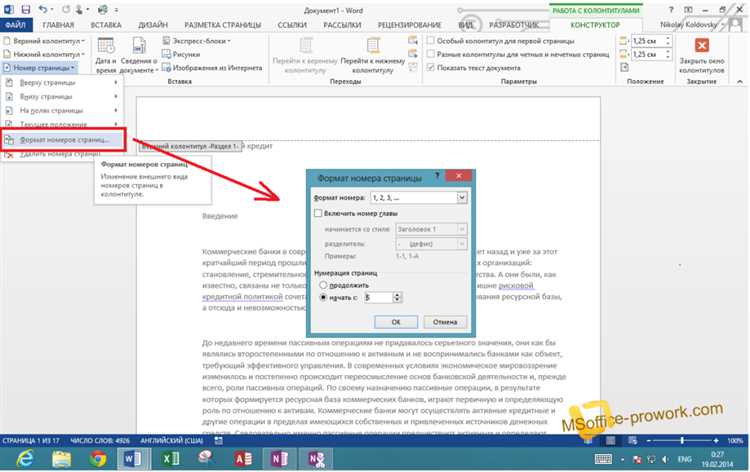Save the document from the quick access toolbar
Viewport: 750px width, 472px height.
point(26,9)
